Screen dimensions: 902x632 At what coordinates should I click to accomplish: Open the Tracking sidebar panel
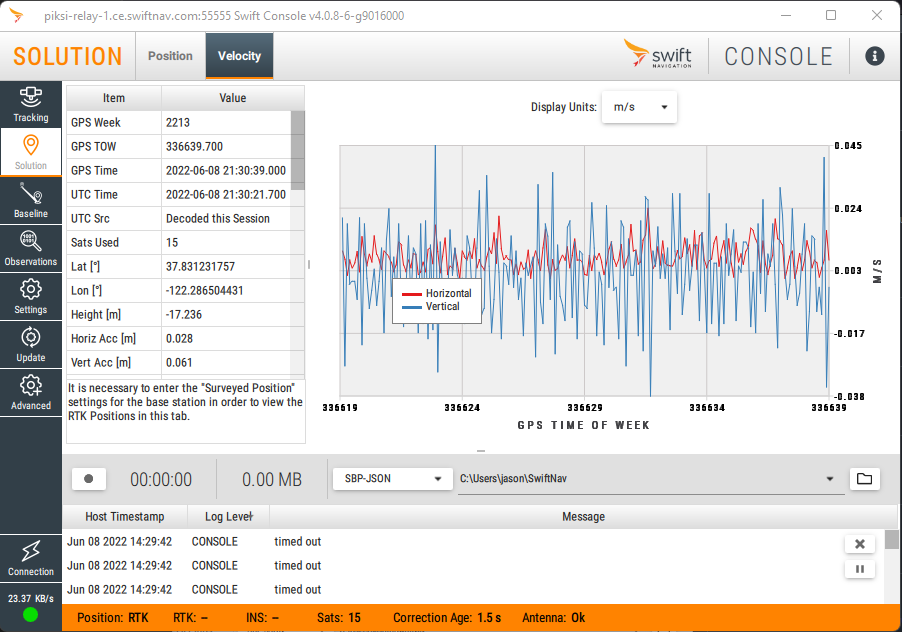[x=30, y=104]
